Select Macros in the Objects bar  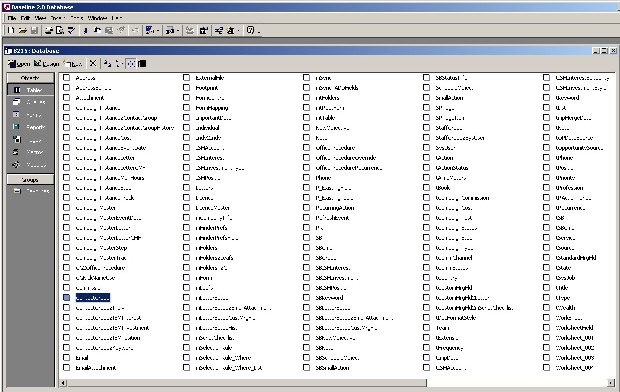coord(30,152)
